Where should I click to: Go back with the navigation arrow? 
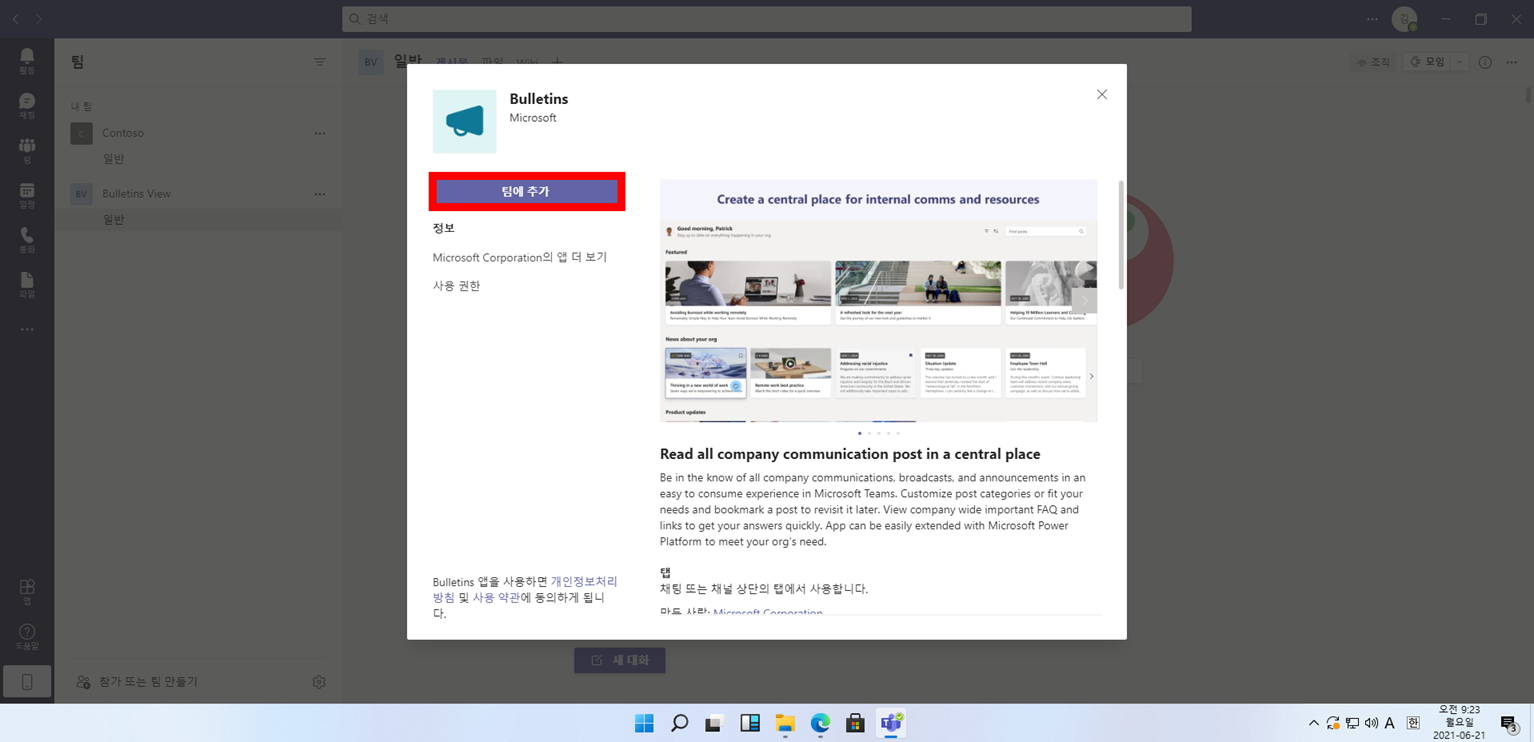click(15, 19)
